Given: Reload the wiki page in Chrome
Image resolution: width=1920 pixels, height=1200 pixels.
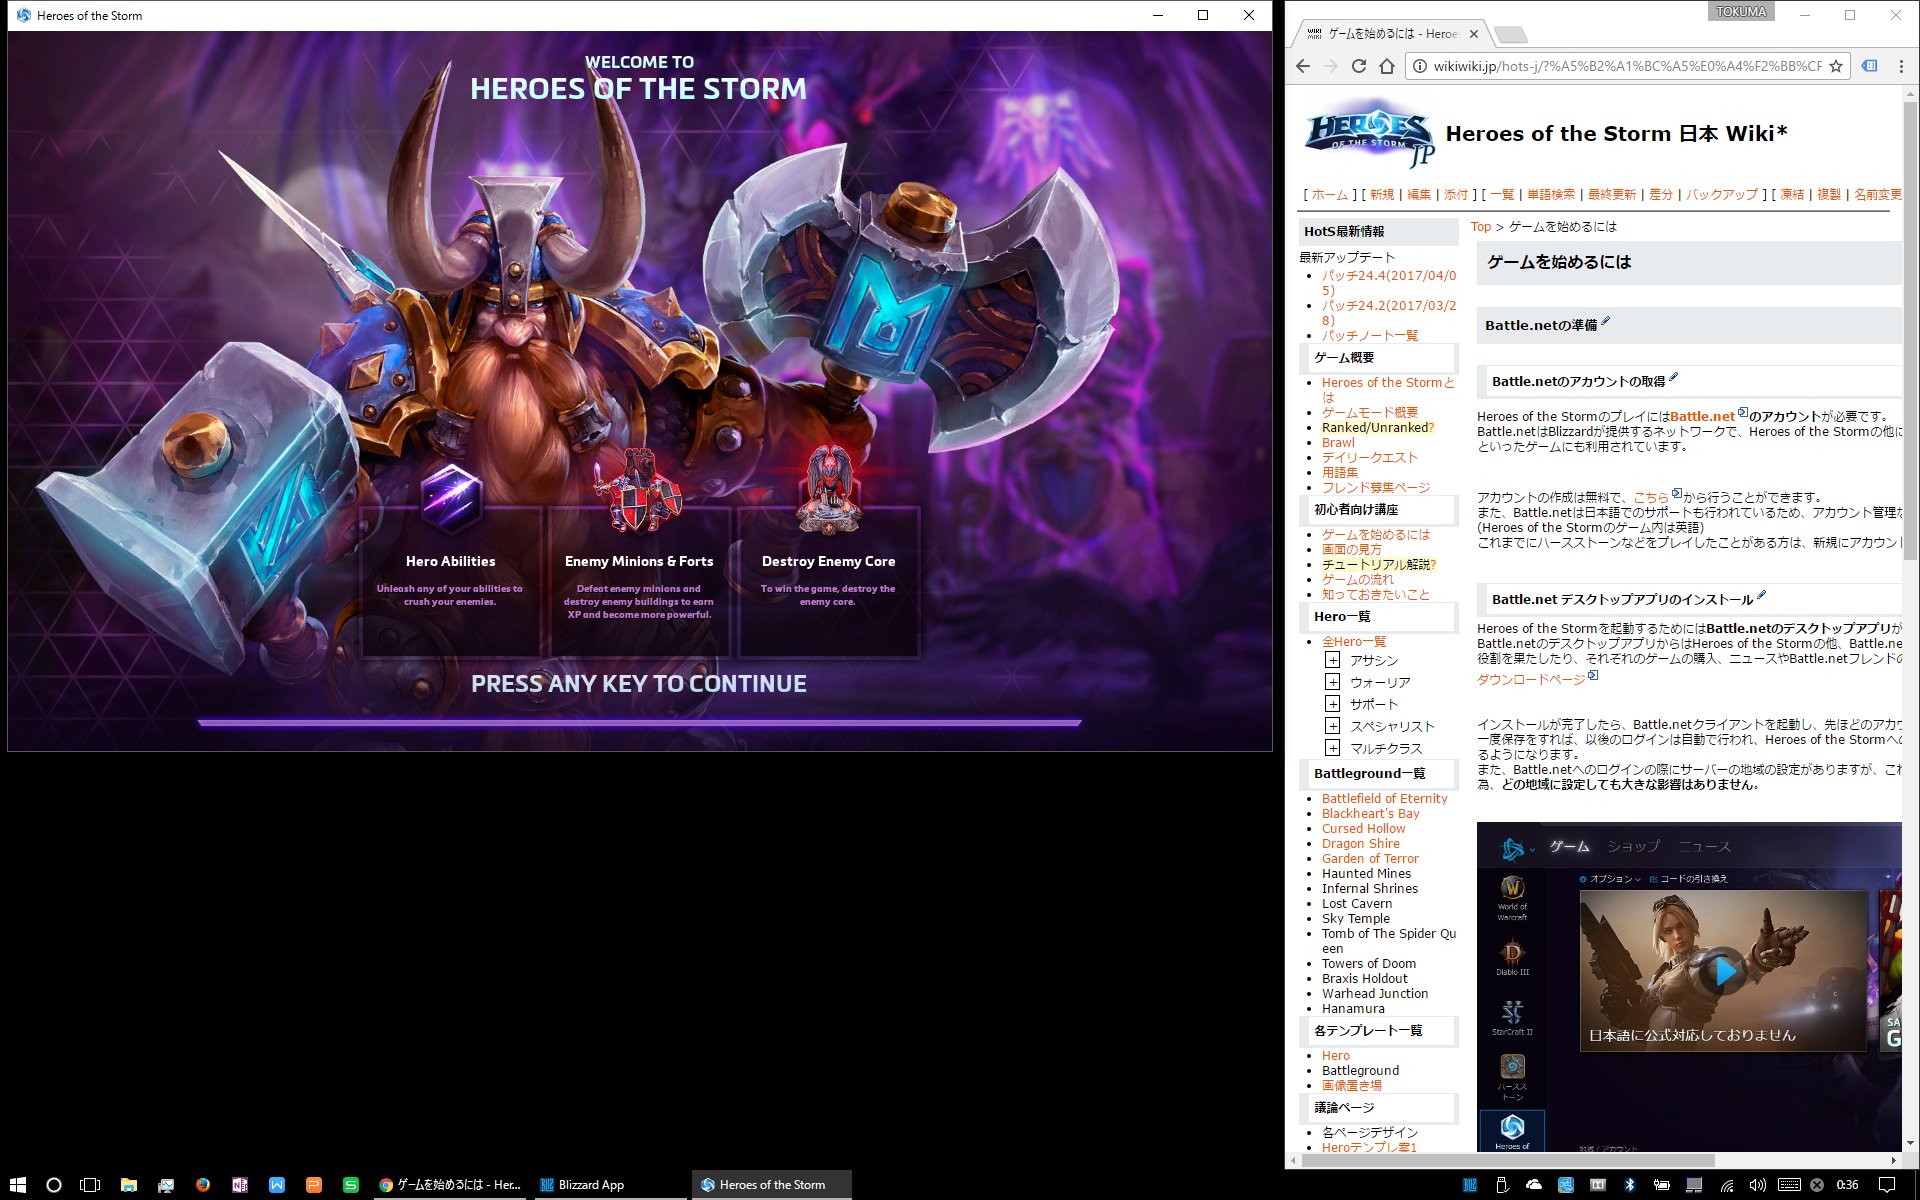Looking at the screenshot, I should (1358, 66).
